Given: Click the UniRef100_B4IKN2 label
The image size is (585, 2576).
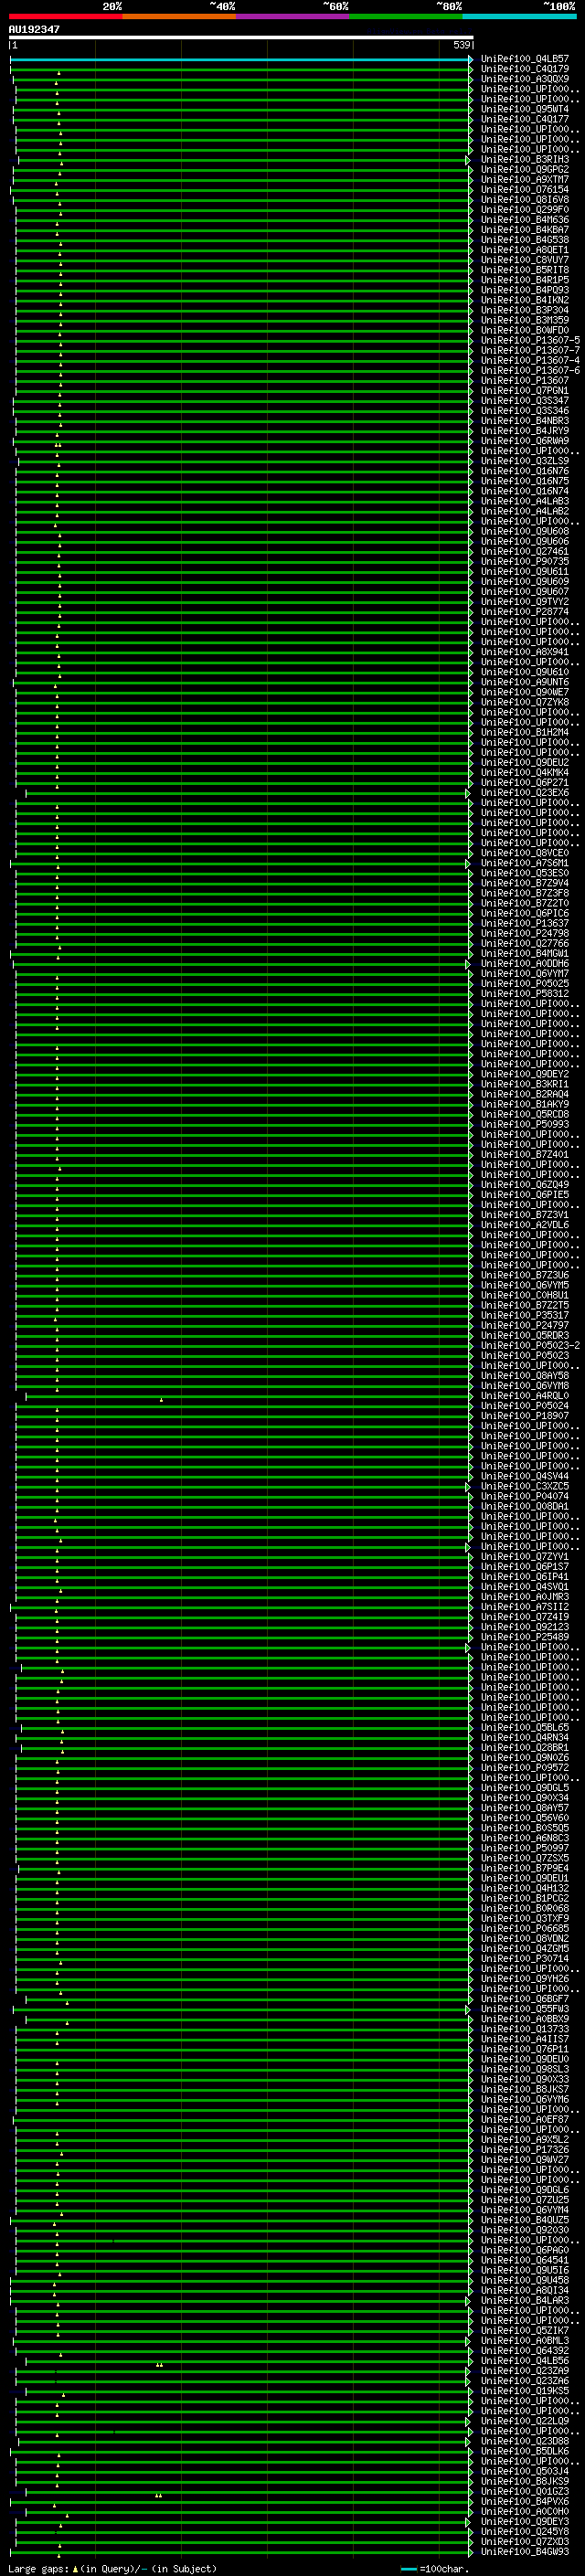Looking at the screenshot, I should tap(525, 300).
